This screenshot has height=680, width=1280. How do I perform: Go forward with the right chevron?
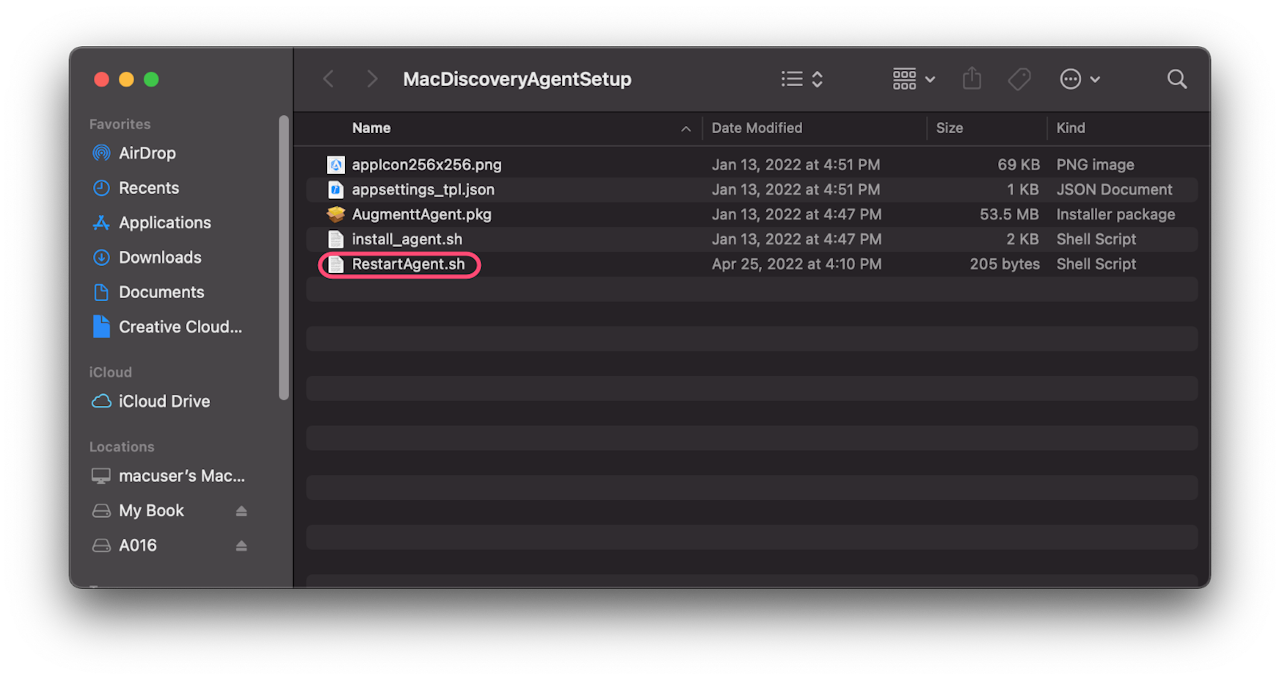click(x=372, y=79)
